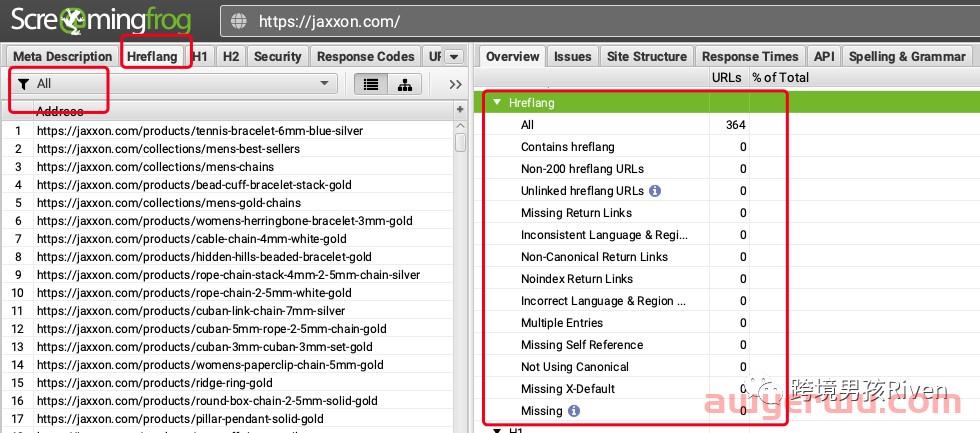Click the globe icon in URL bar
Viewport: 980px width, 433px height.
pos(239,21)
